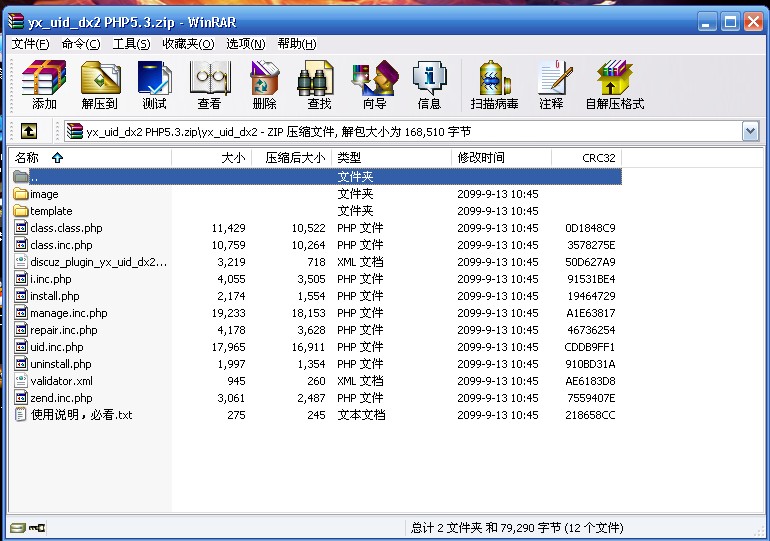Open the address bar path dropdown
This screenshot has height=541, width=770.
point(750,131)
